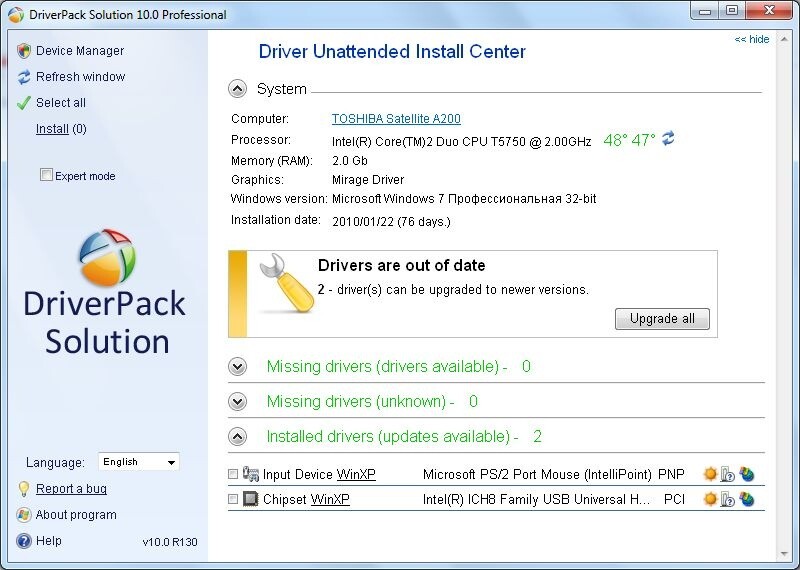Expand Missing drivers (unknown) section
This screenshot has width=800, height=570.
[x=237, y=402]
